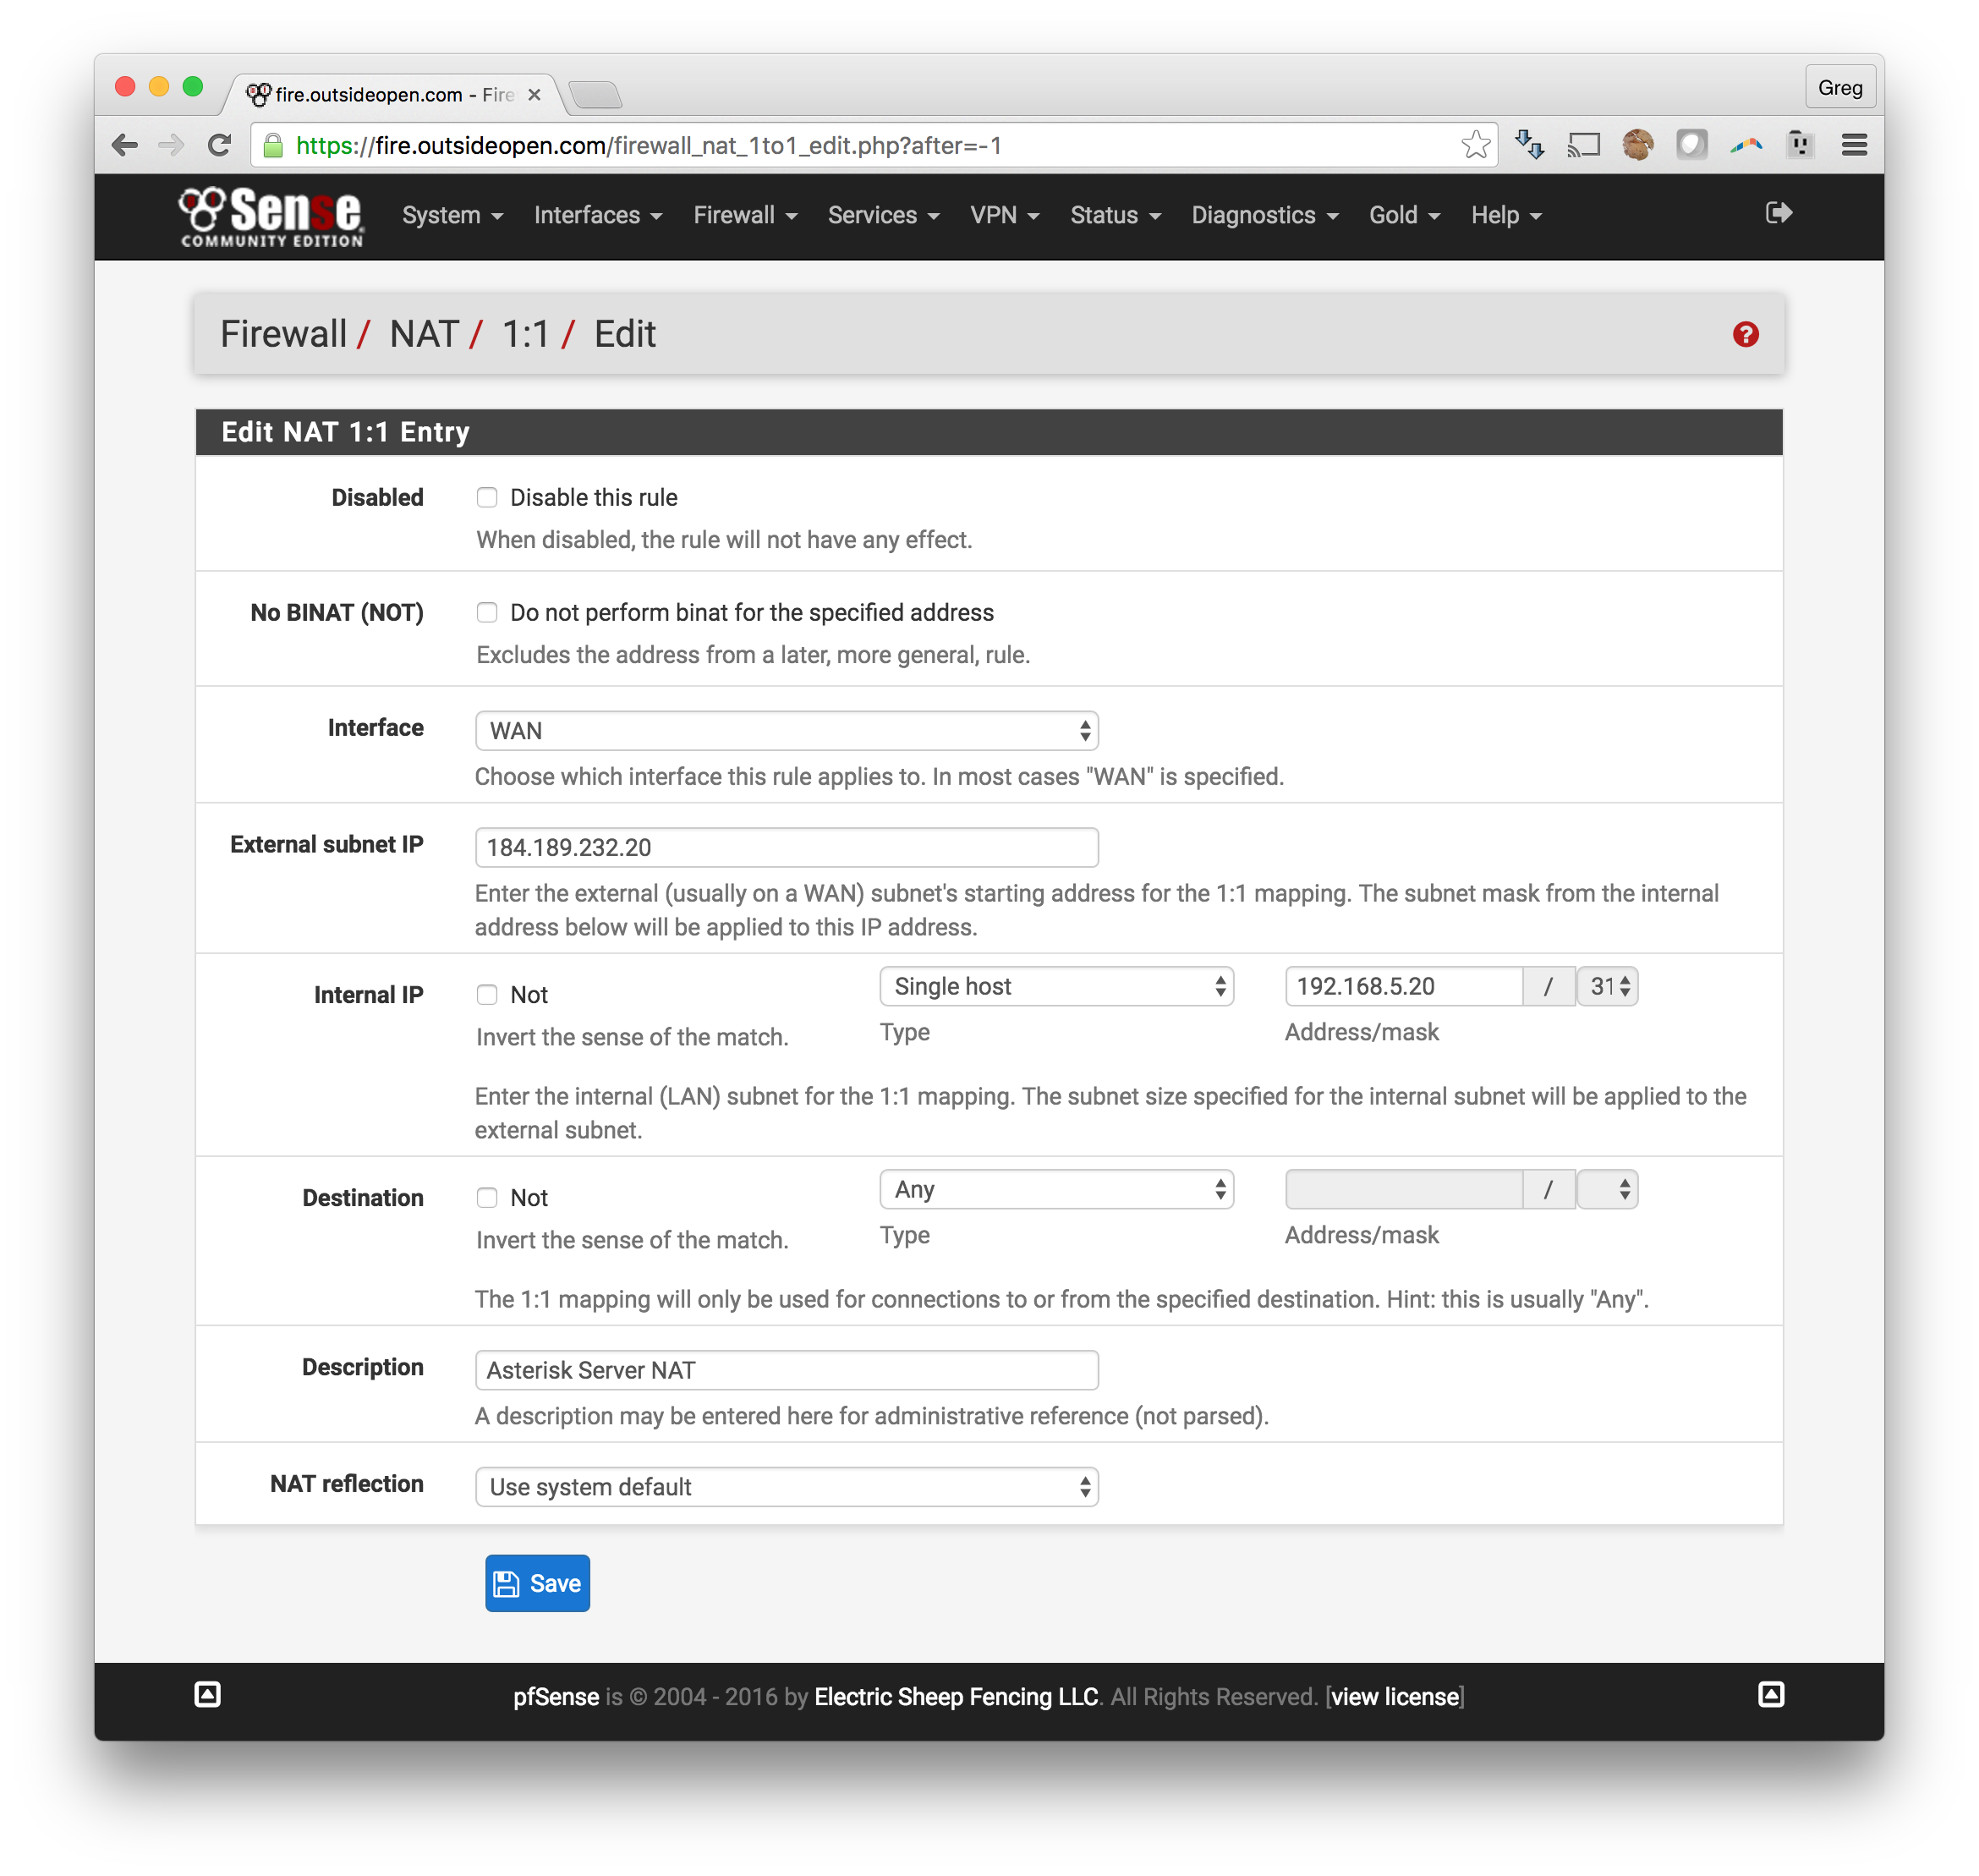Bookmark page with the star icon
Screen dimensions: 1979x1876
1475,145
